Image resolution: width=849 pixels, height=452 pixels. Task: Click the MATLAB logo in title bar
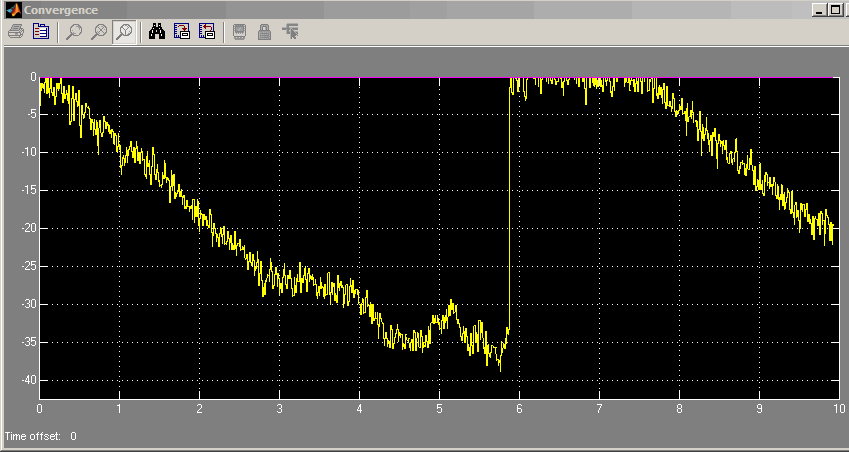(13, 10)
